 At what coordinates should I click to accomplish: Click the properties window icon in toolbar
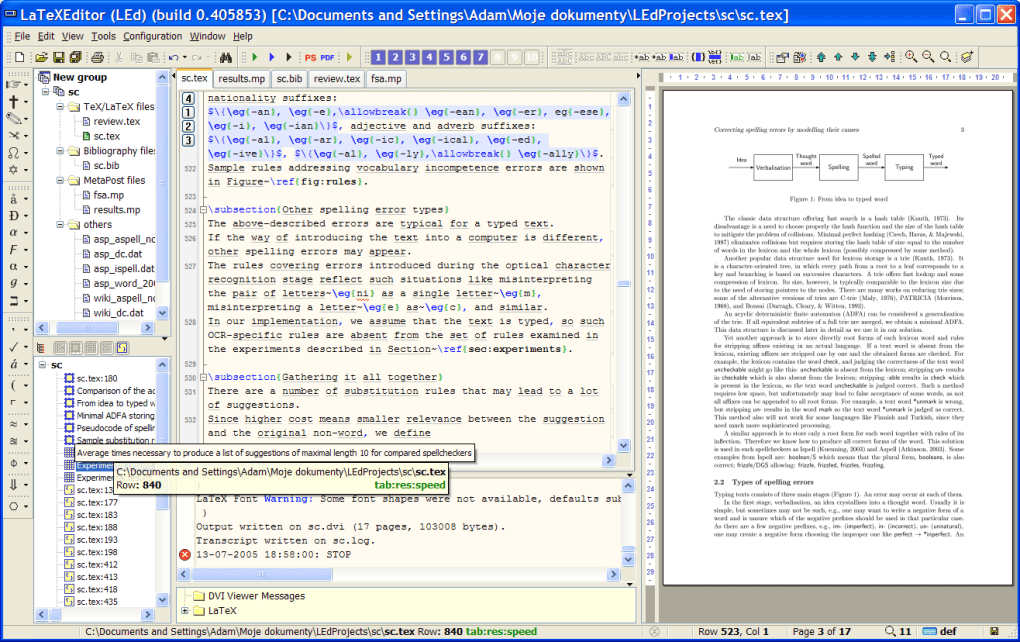pyautogui.click(x=782, y=57)
